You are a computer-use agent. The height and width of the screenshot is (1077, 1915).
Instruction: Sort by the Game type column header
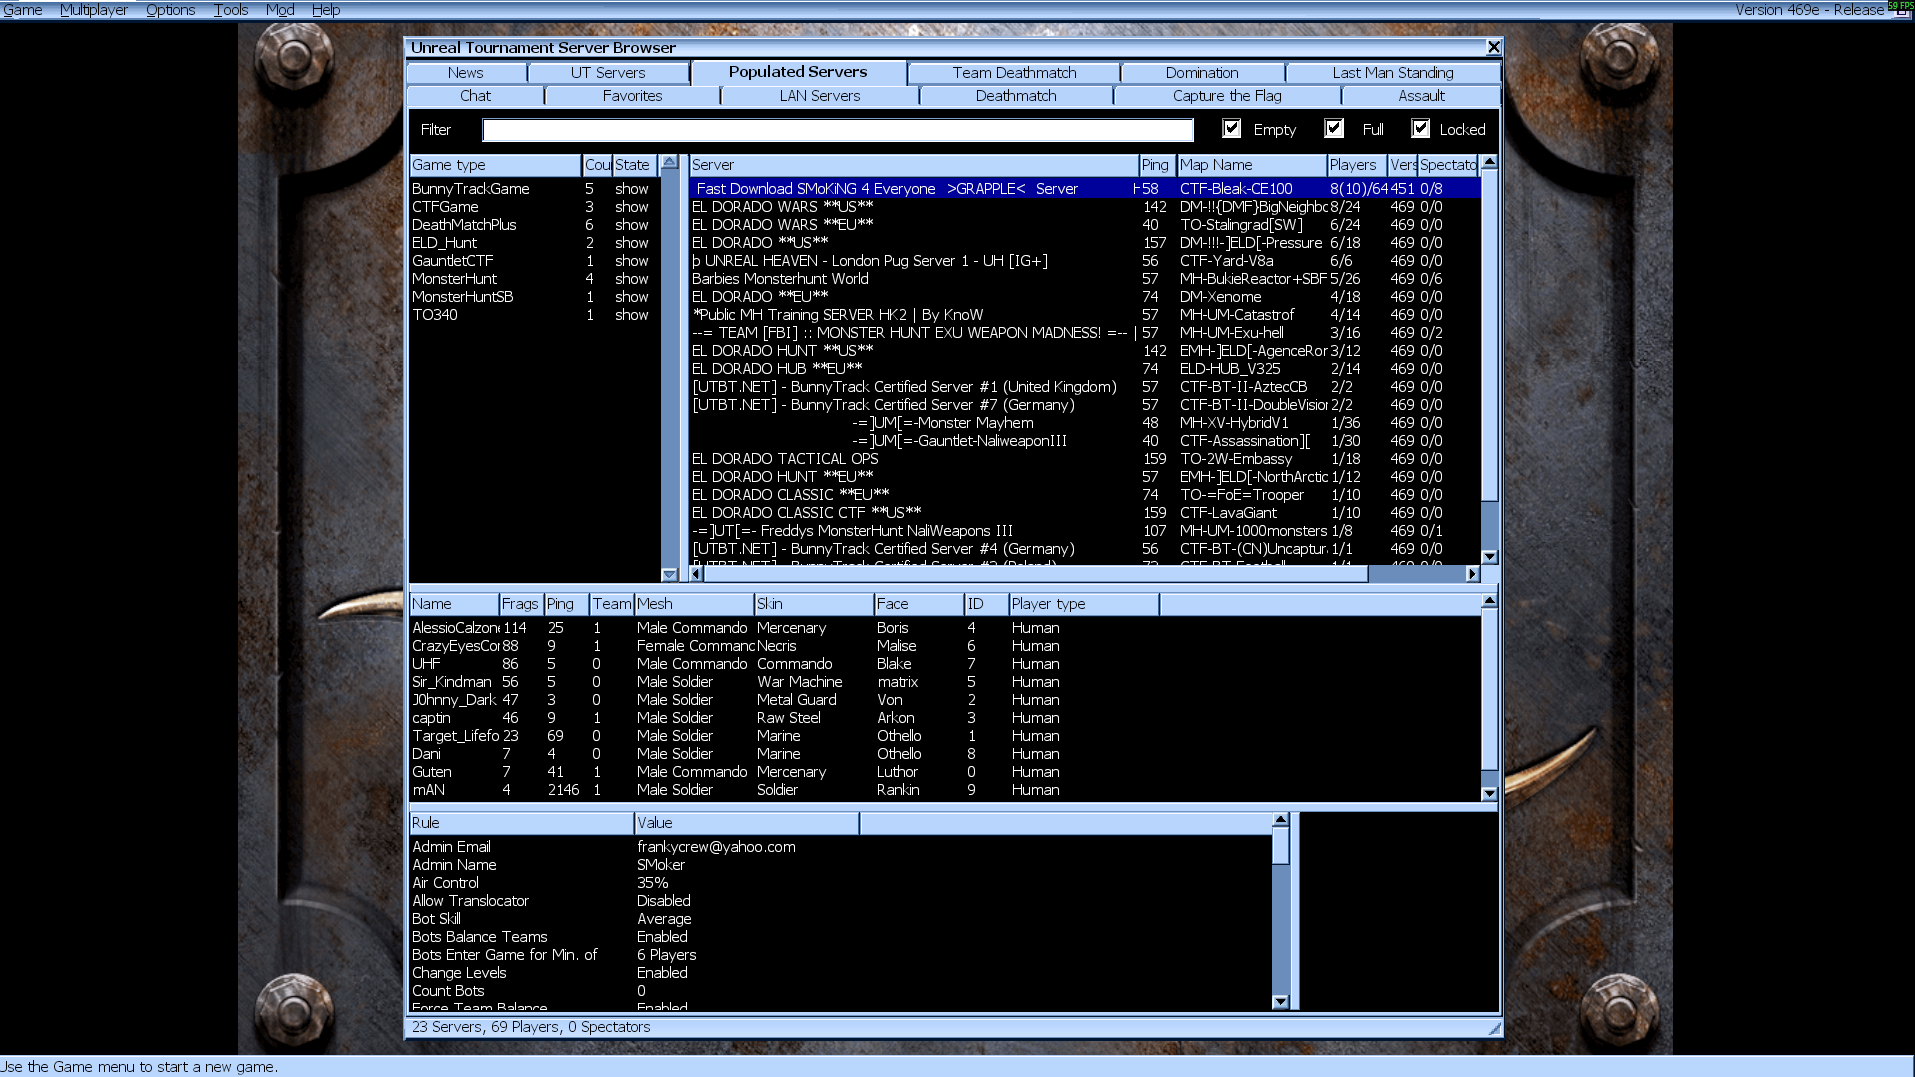coord(495,165)
